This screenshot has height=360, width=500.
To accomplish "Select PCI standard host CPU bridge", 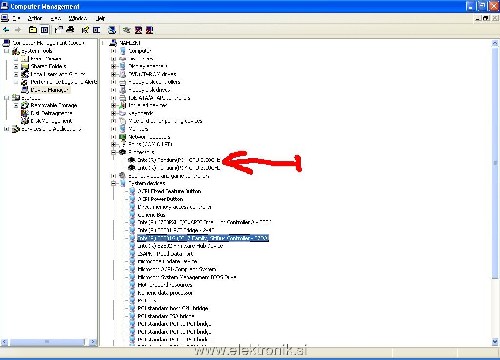I will pyautogui.click(x=173, y=308).
